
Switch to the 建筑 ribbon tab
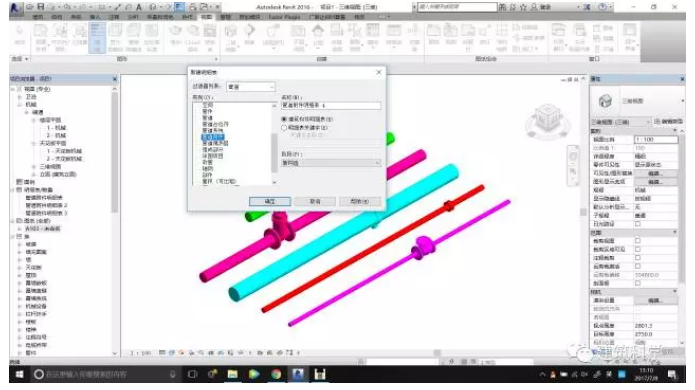point(38,17)
